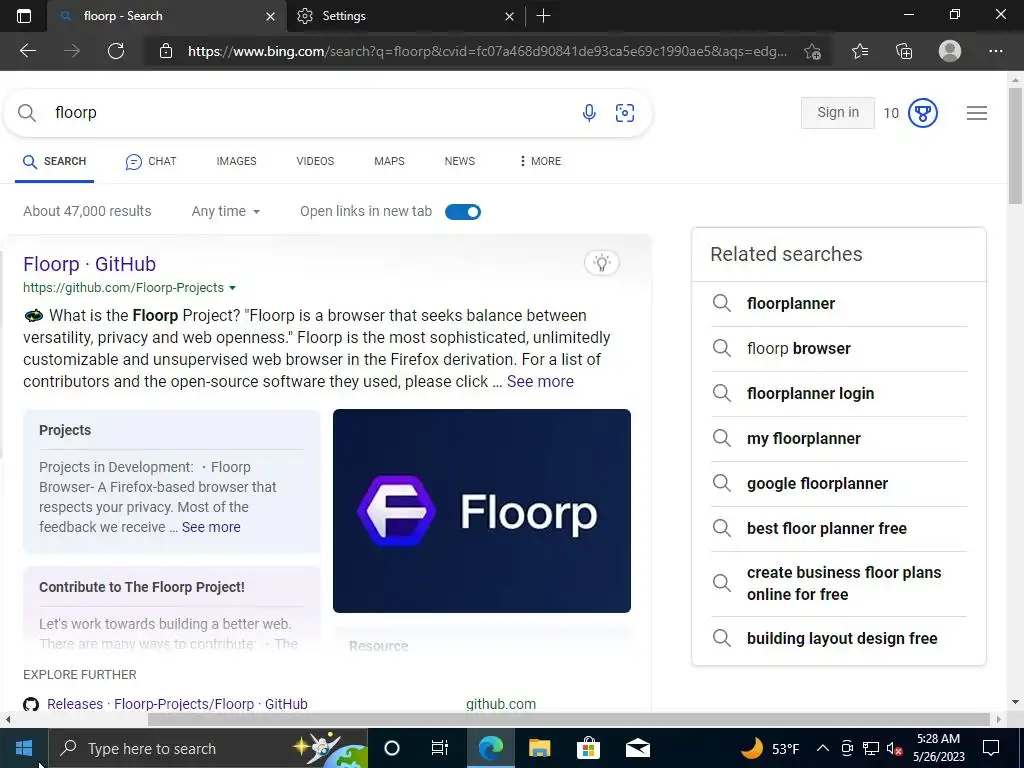Open the Favorites list icon
The image size is (1024, 768).
pyautogui.click(x=860, y=51)
